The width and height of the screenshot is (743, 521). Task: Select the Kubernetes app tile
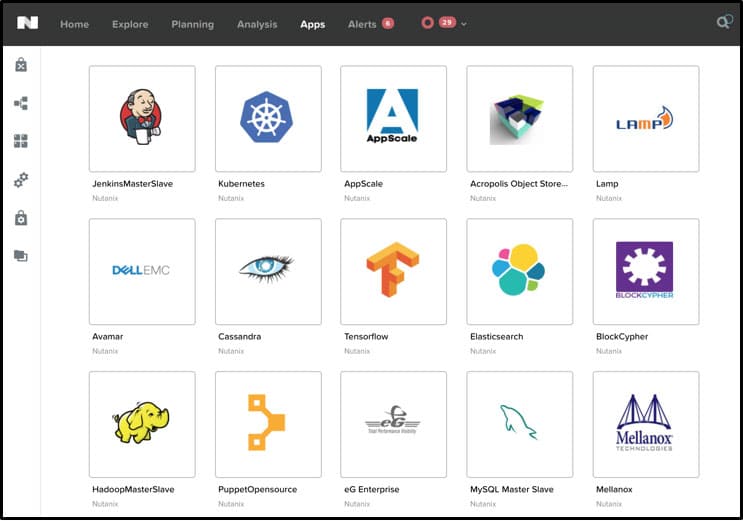(x=268, y=119)
